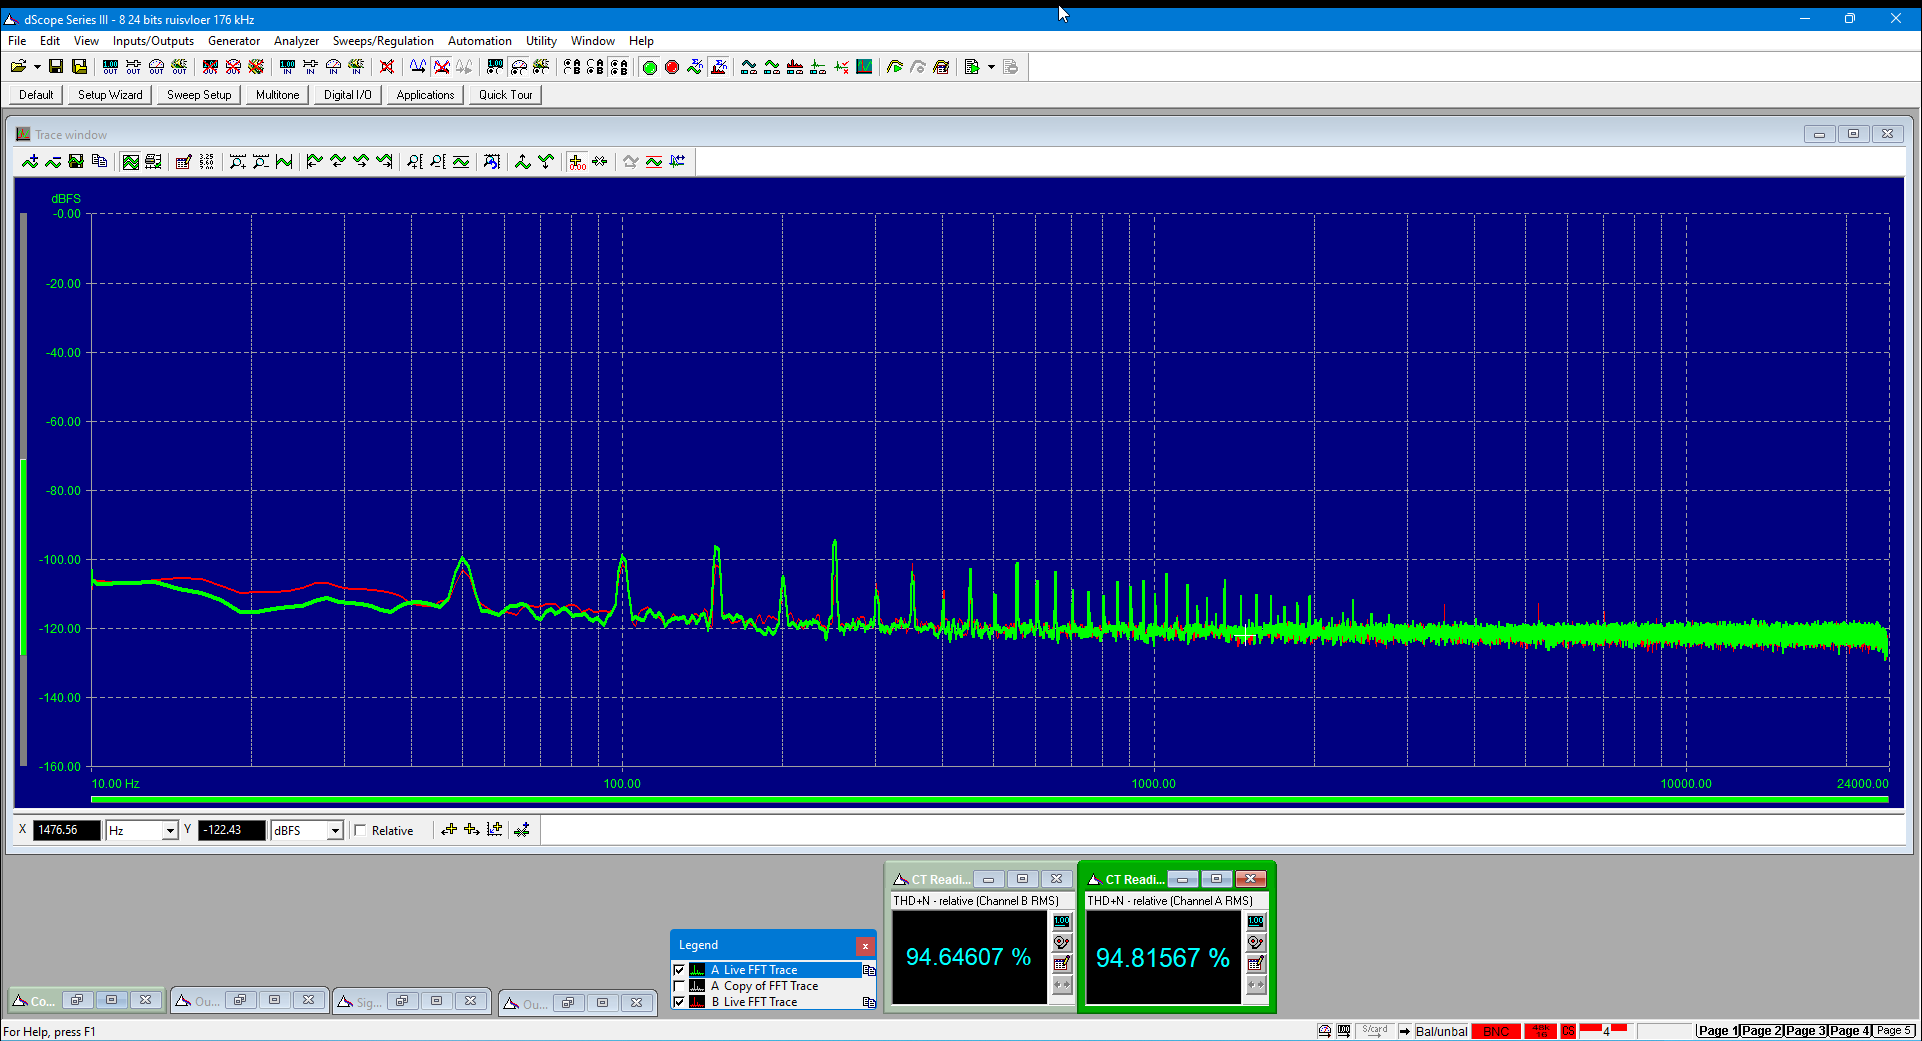Open the Generator menu
1922x1041 pixels.
[234, 41]
